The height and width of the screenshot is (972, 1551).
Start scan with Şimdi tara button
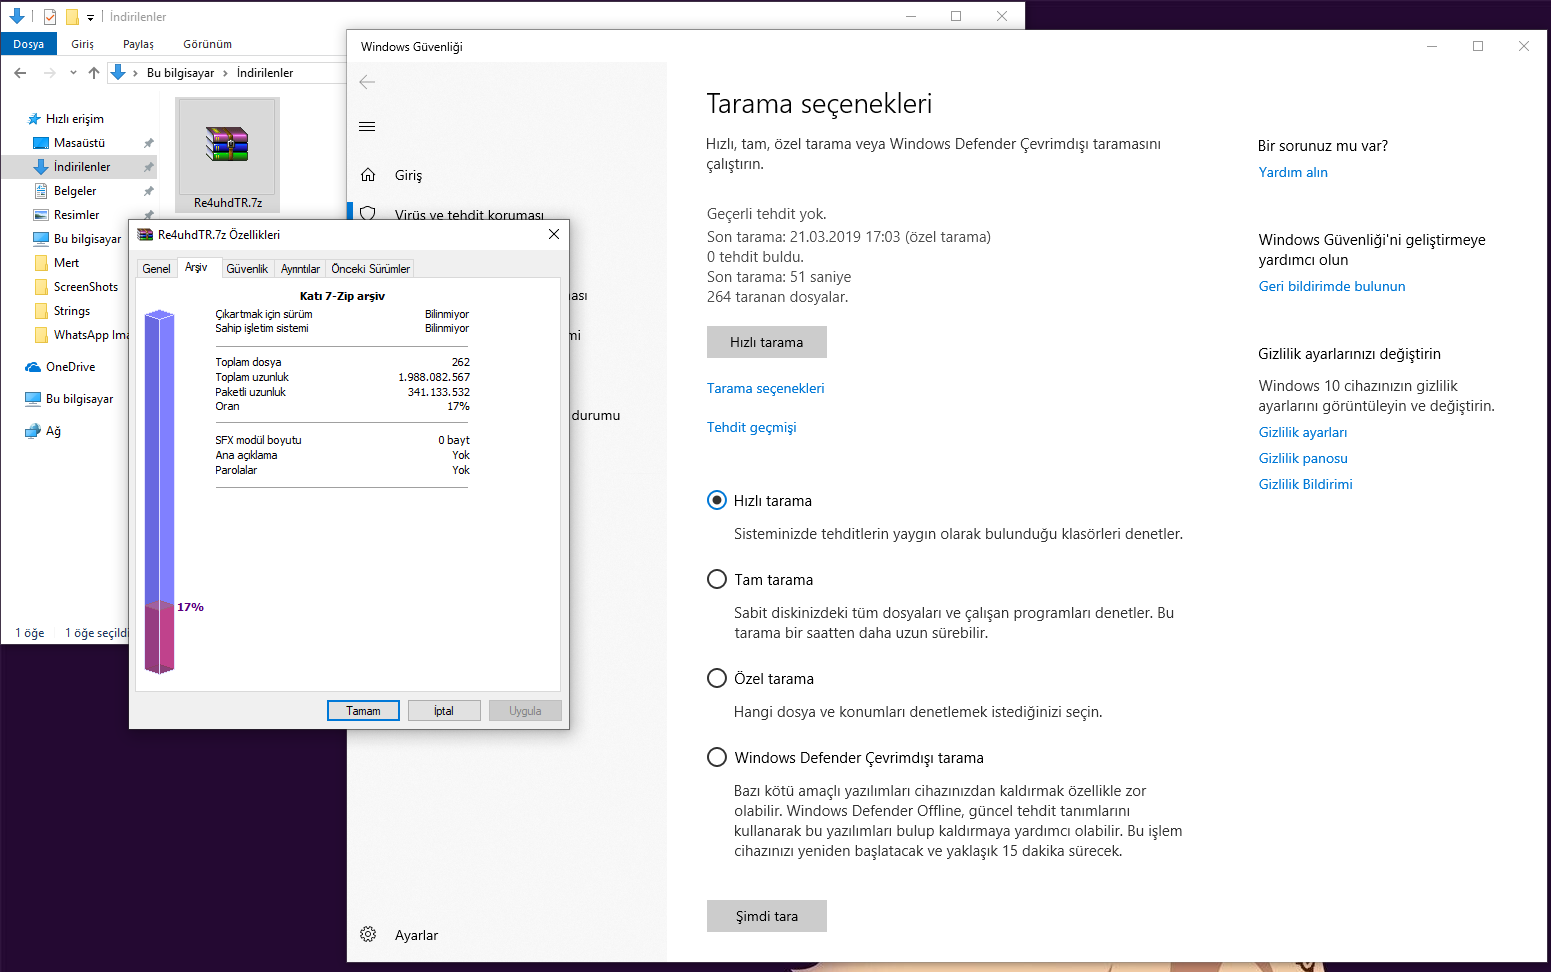[767, 916]
